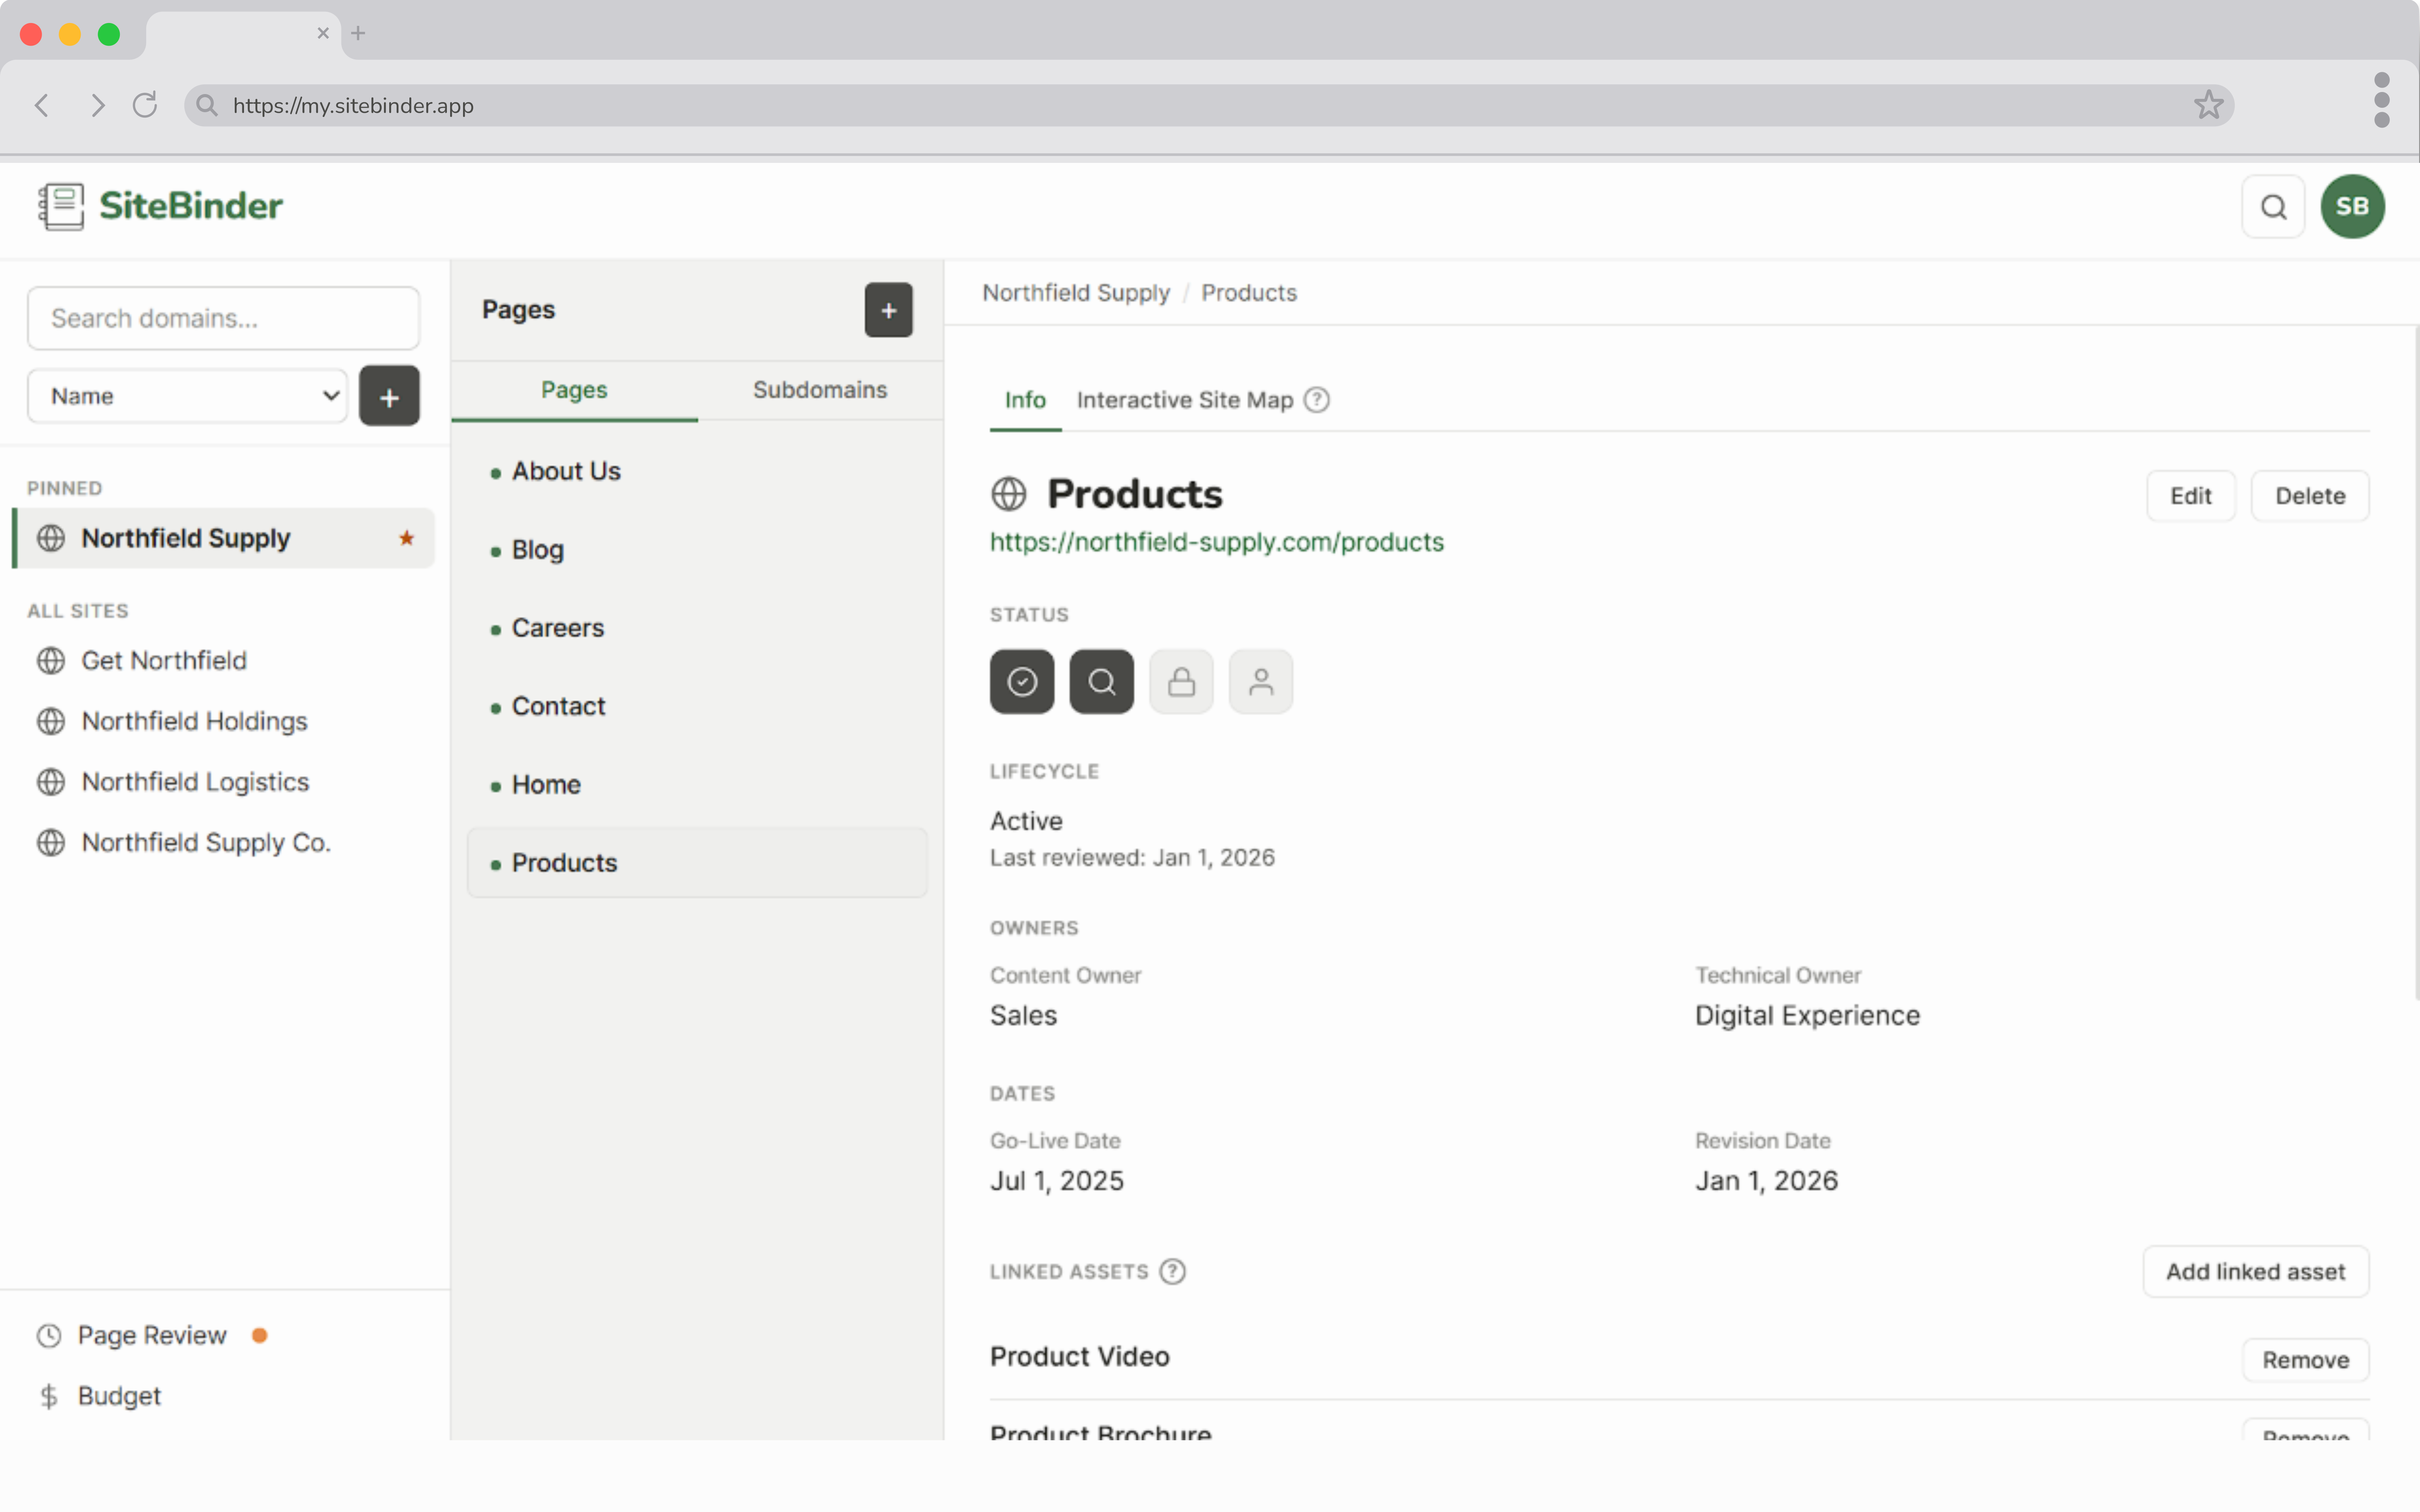The image size is (2420, 1512).
Task: Switch to the Subdomains tab
Action: pos(820,390)
